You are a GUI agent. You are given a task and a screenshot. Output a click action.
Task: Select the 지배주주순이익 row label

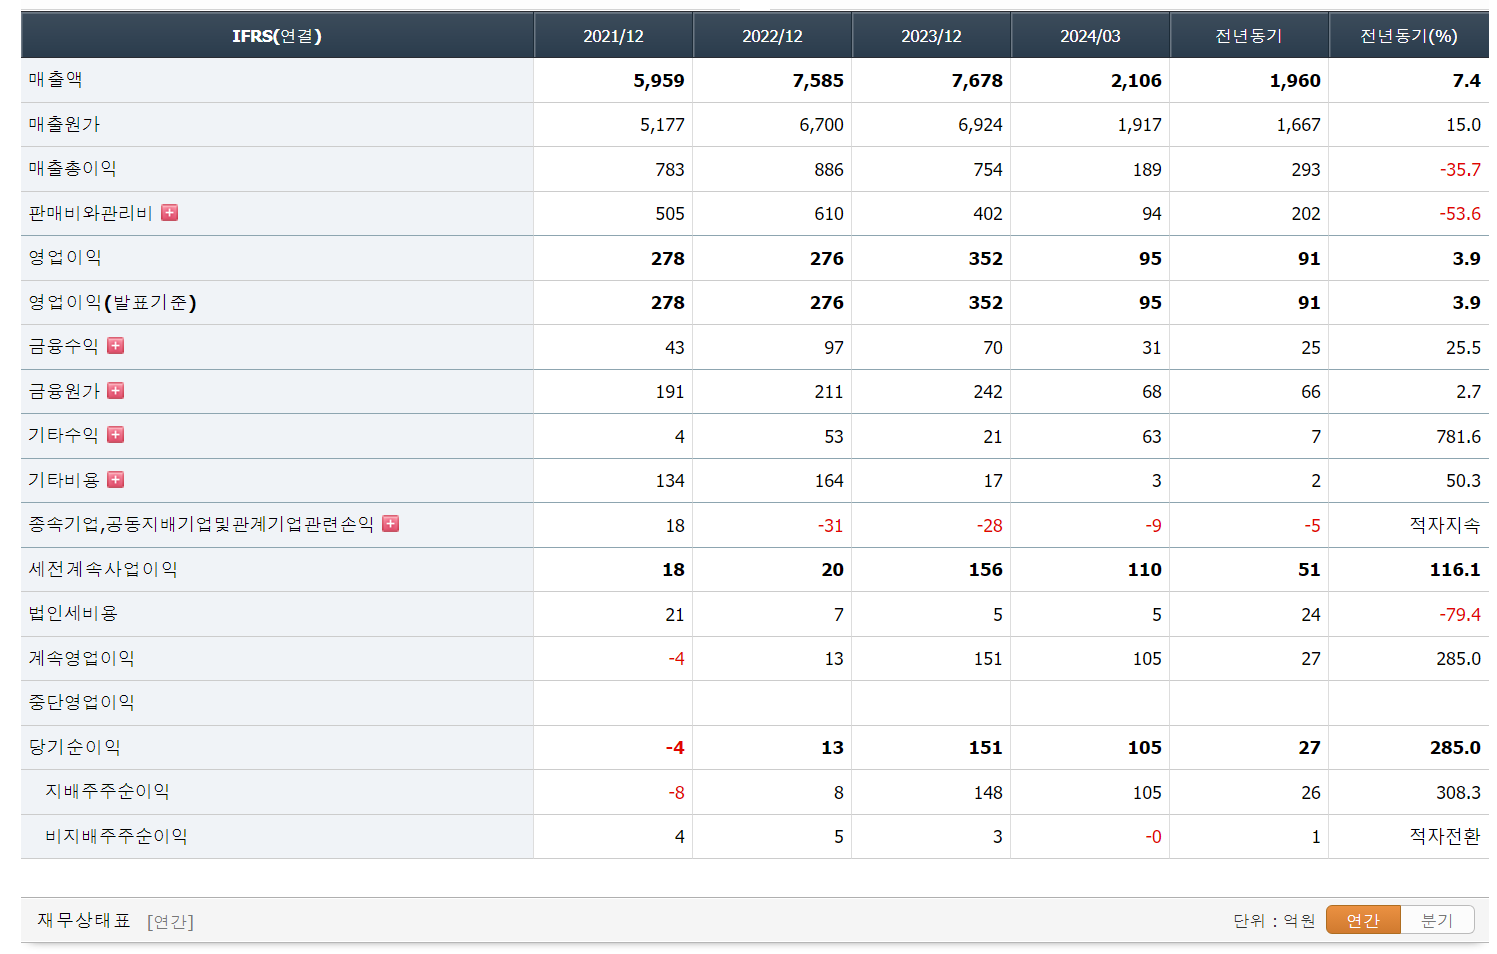click(x=107, y=791)
